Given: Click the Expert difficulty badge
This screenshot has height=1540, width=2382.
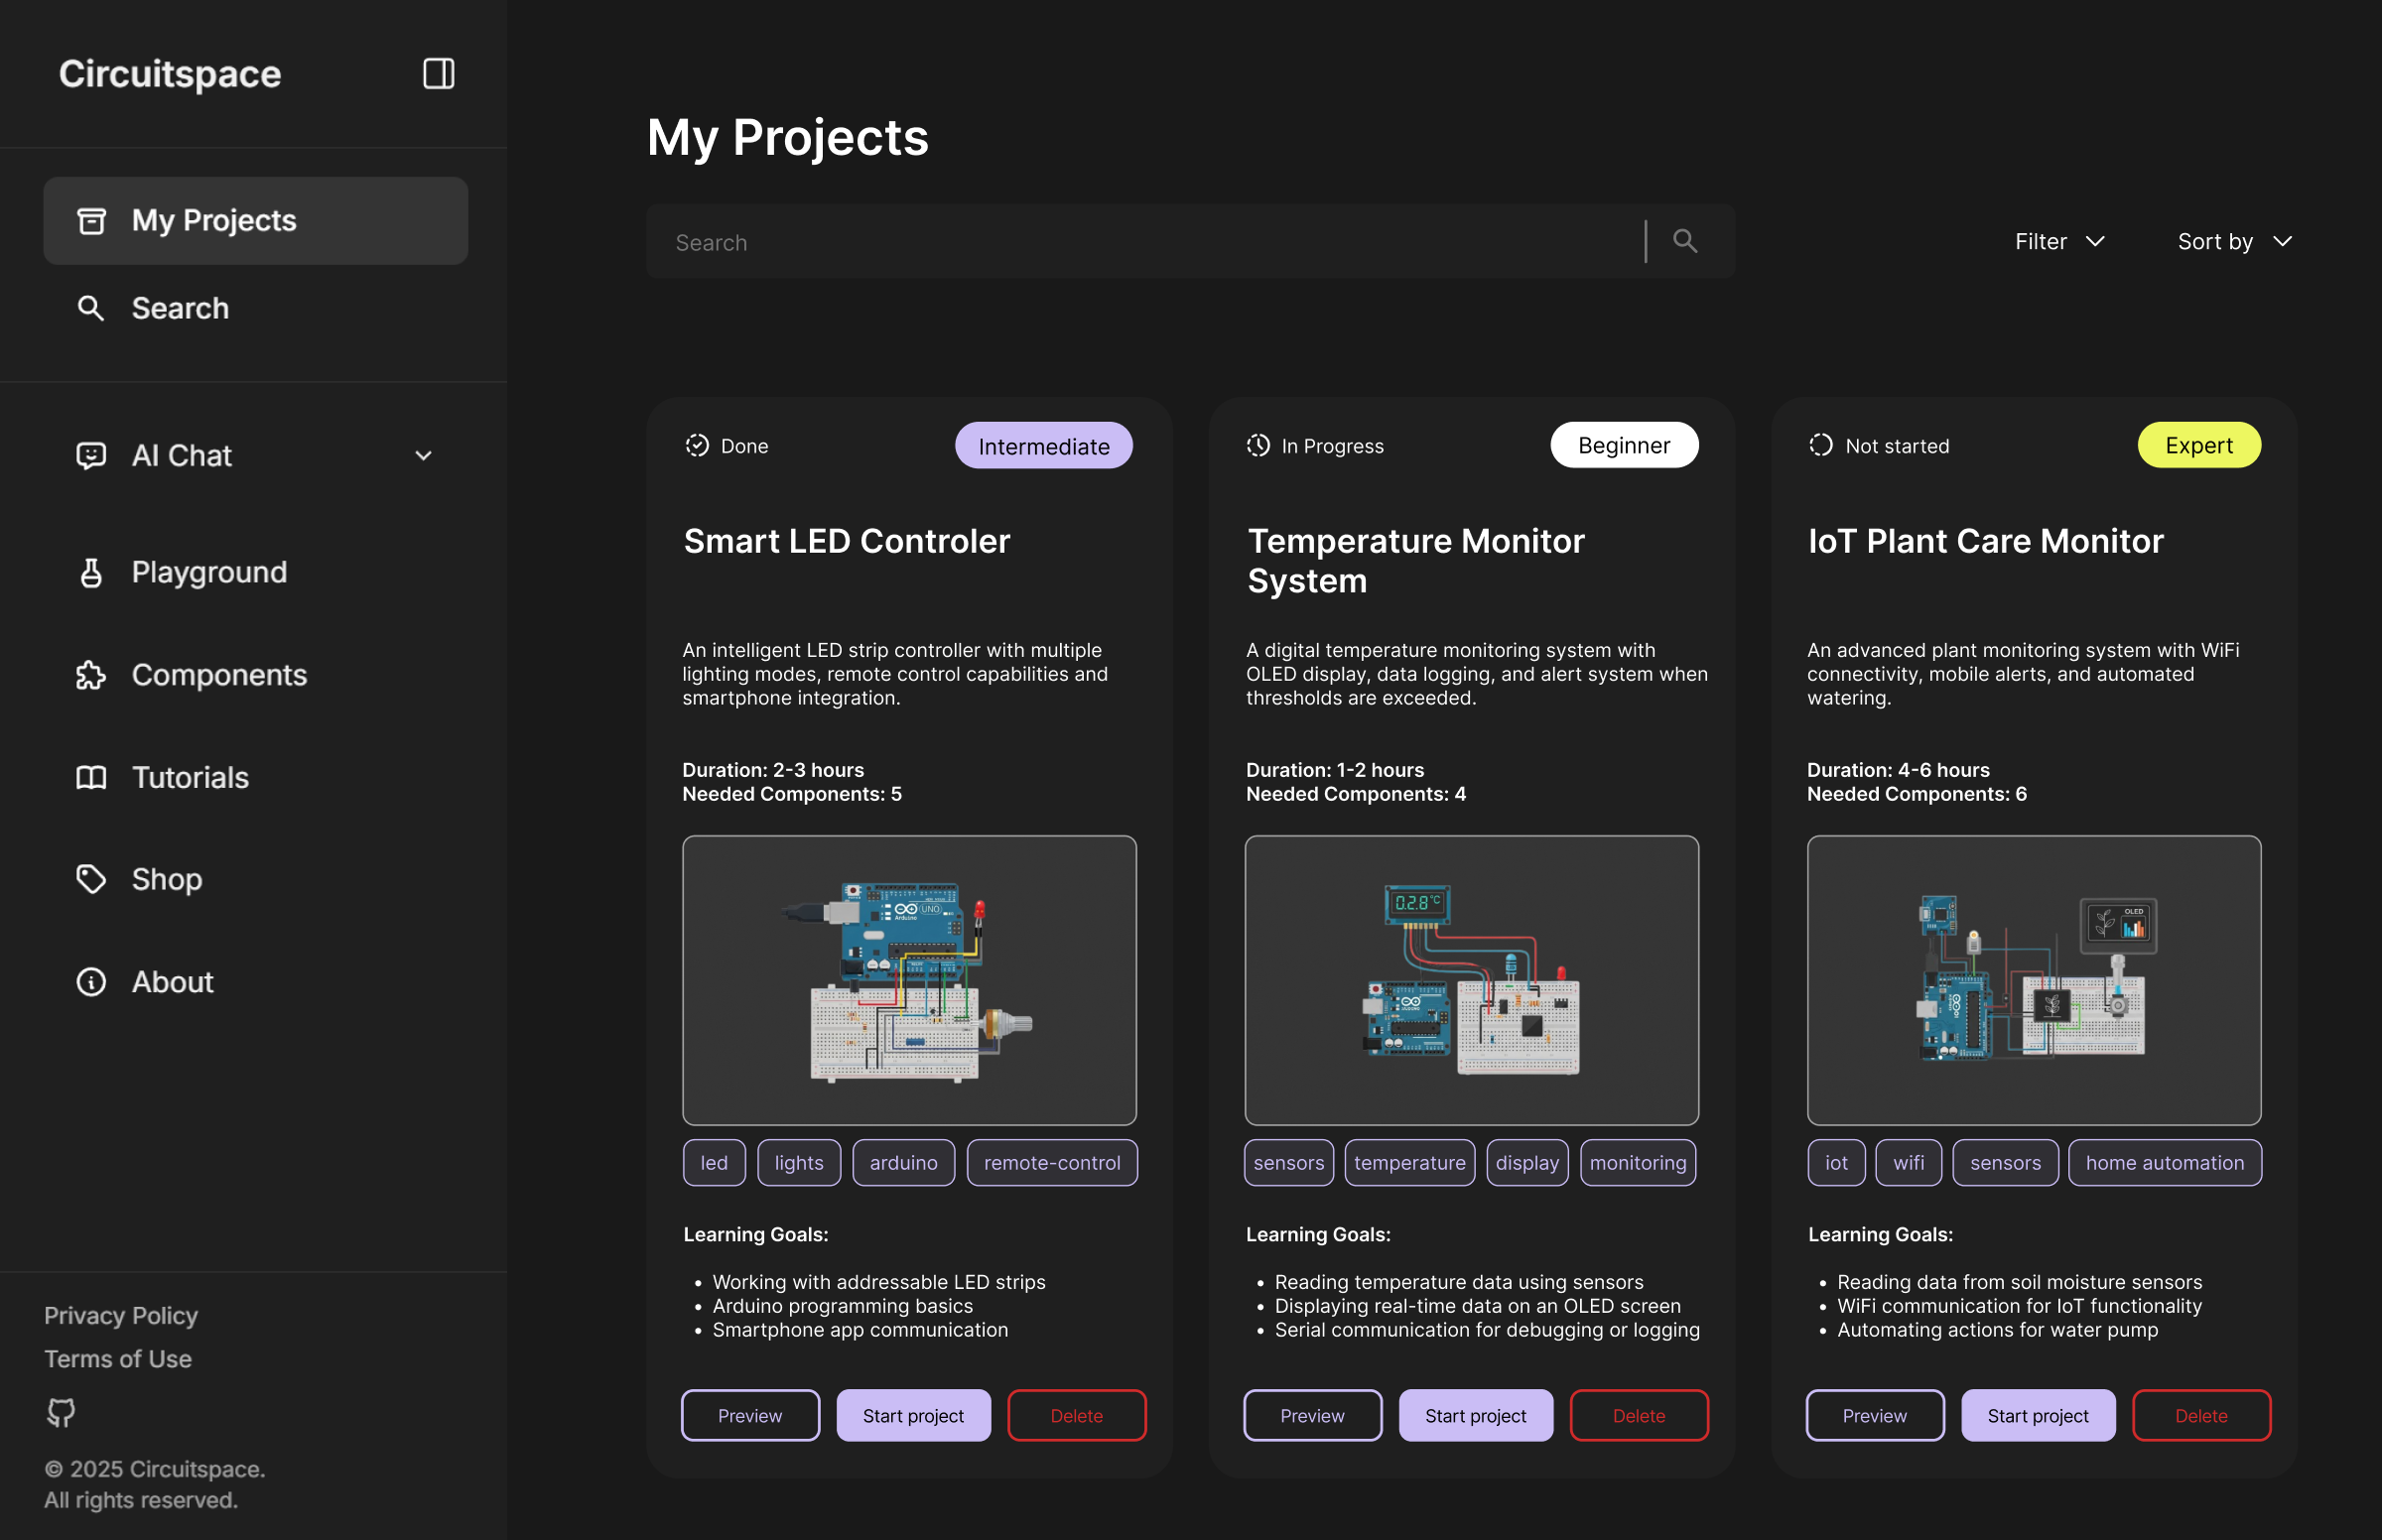Looking at the screenshot, I should click(2198, 445).
